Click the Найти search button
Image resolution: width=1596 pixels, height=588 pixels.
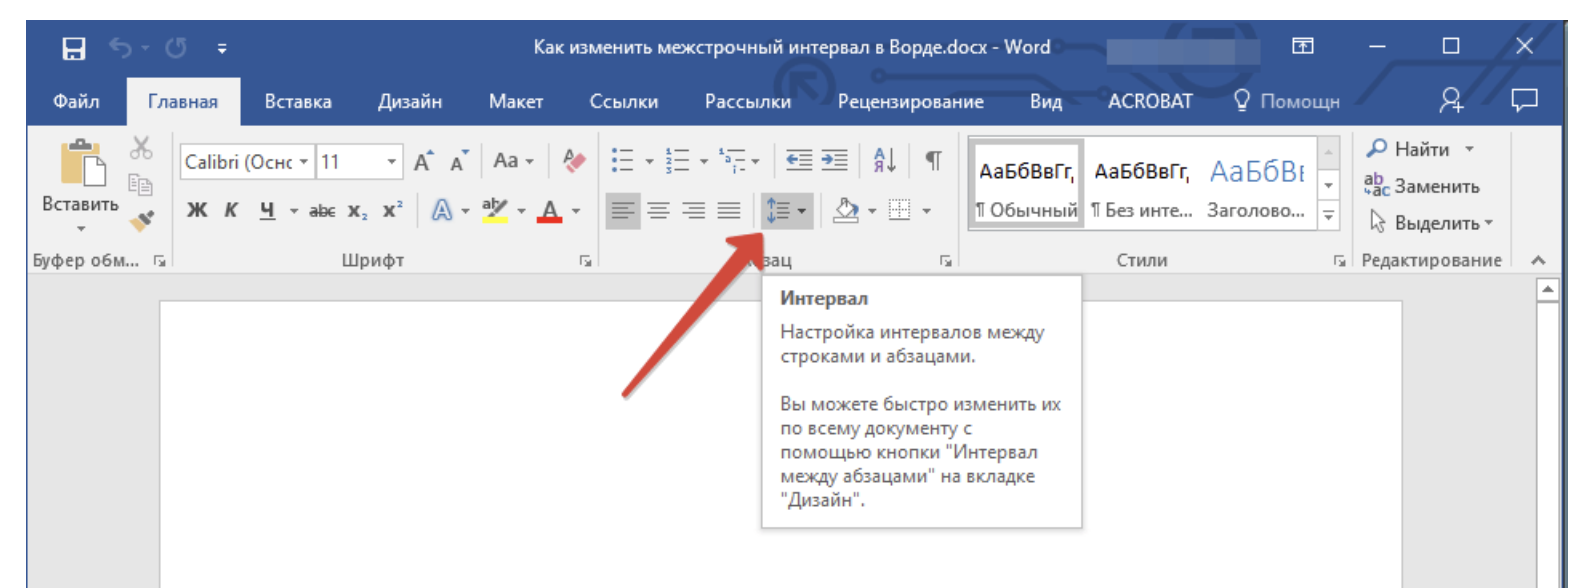[1409, 149]
